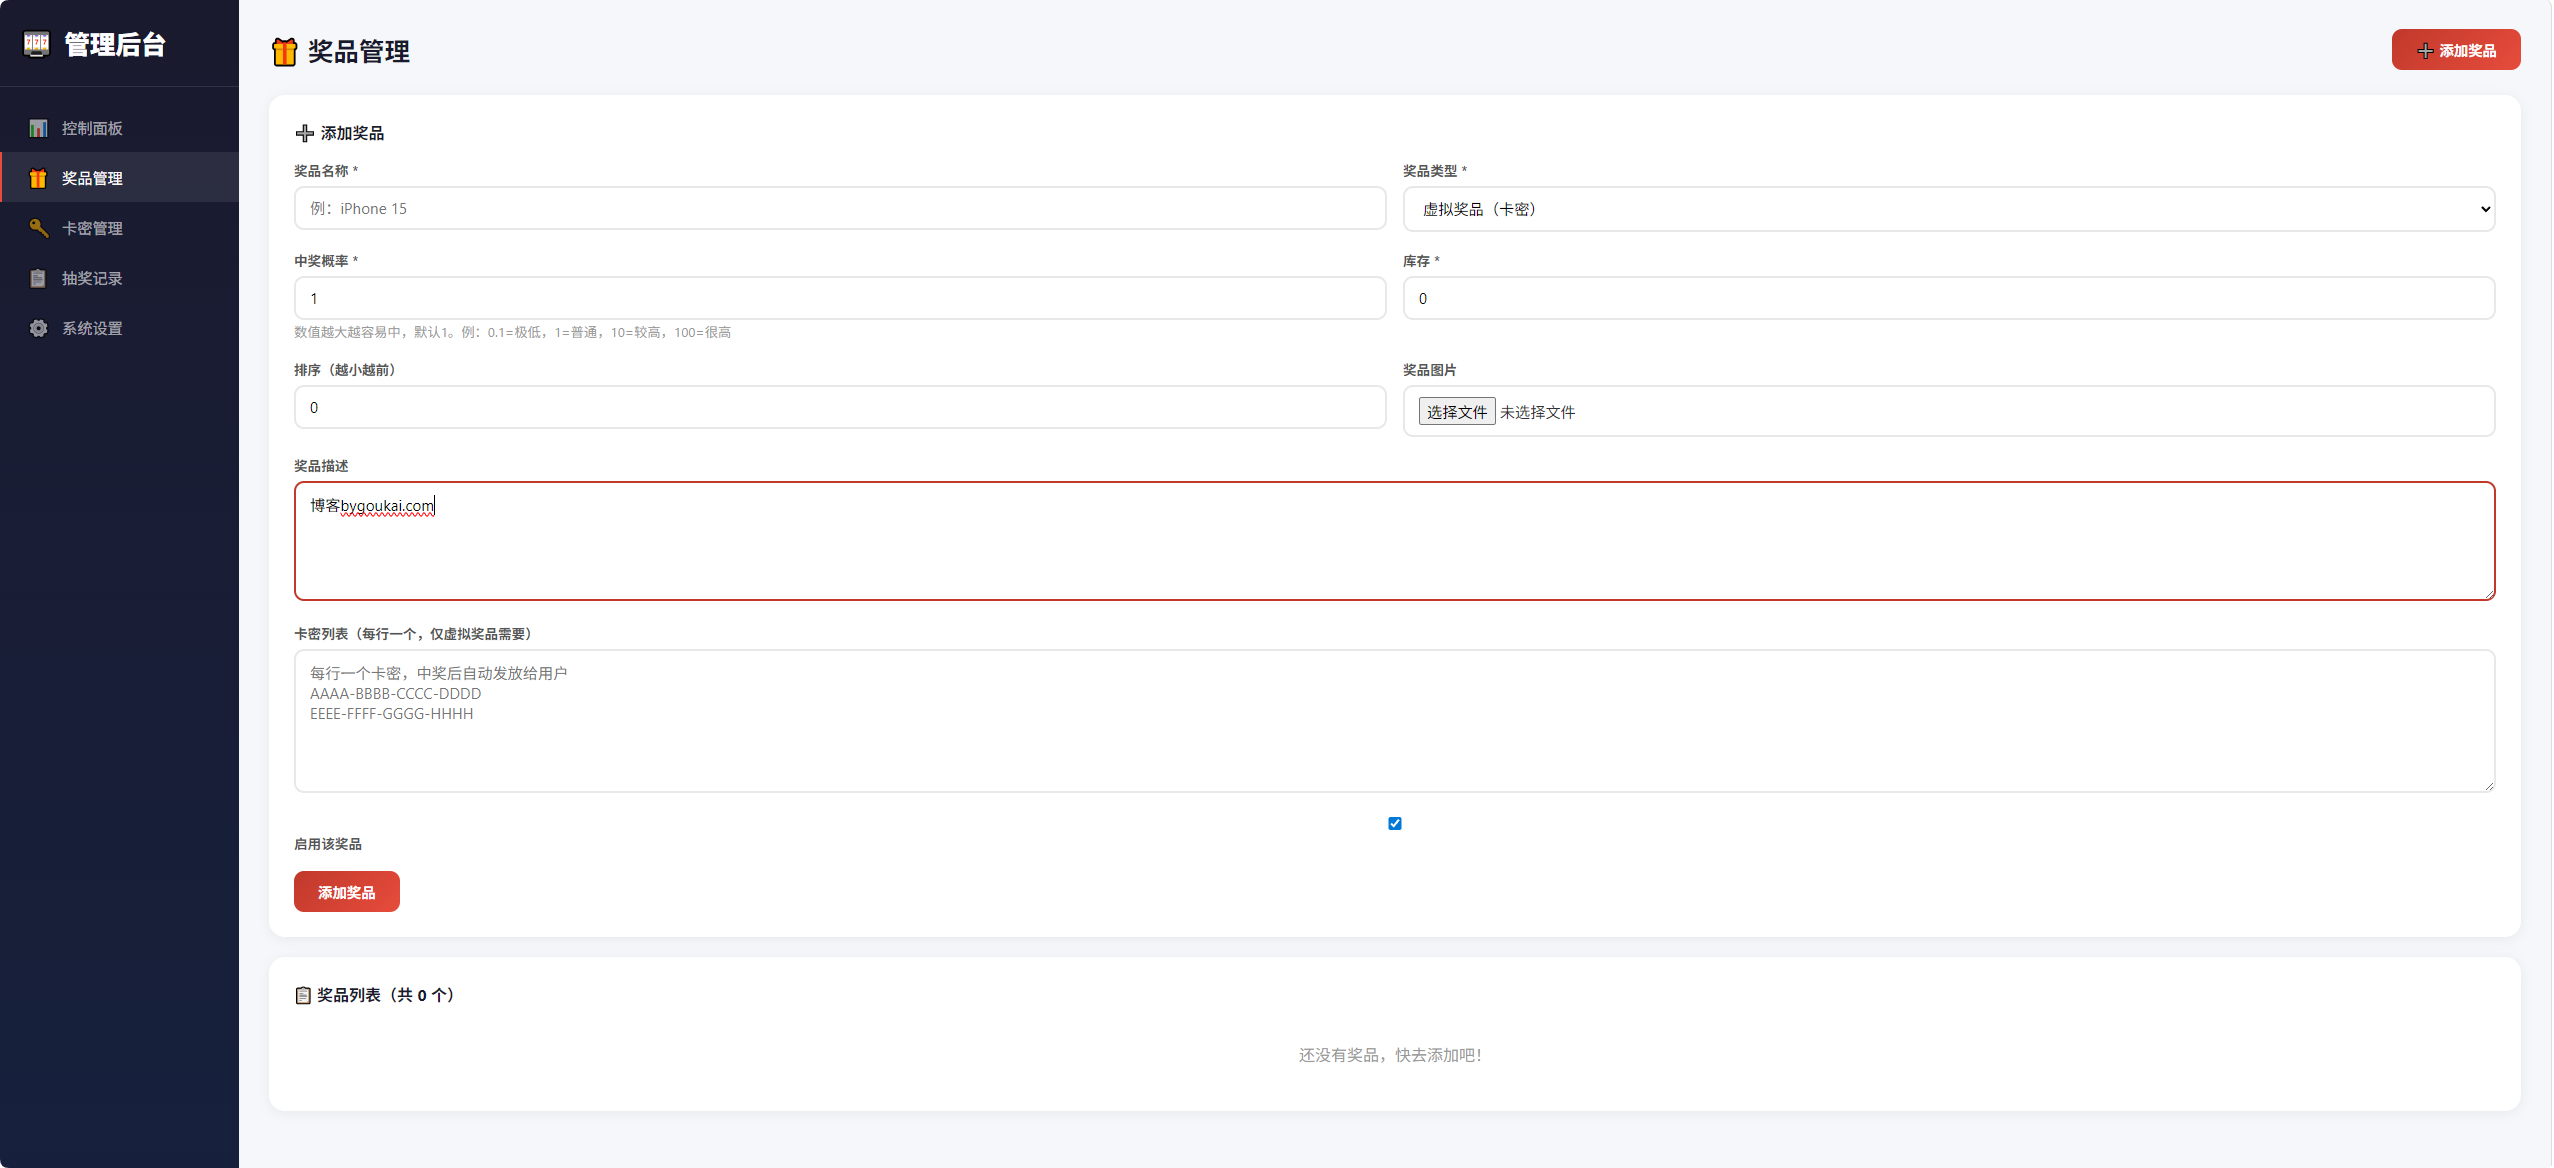Click the gift icon beside page title
2554x1168 pixels.
285,52
